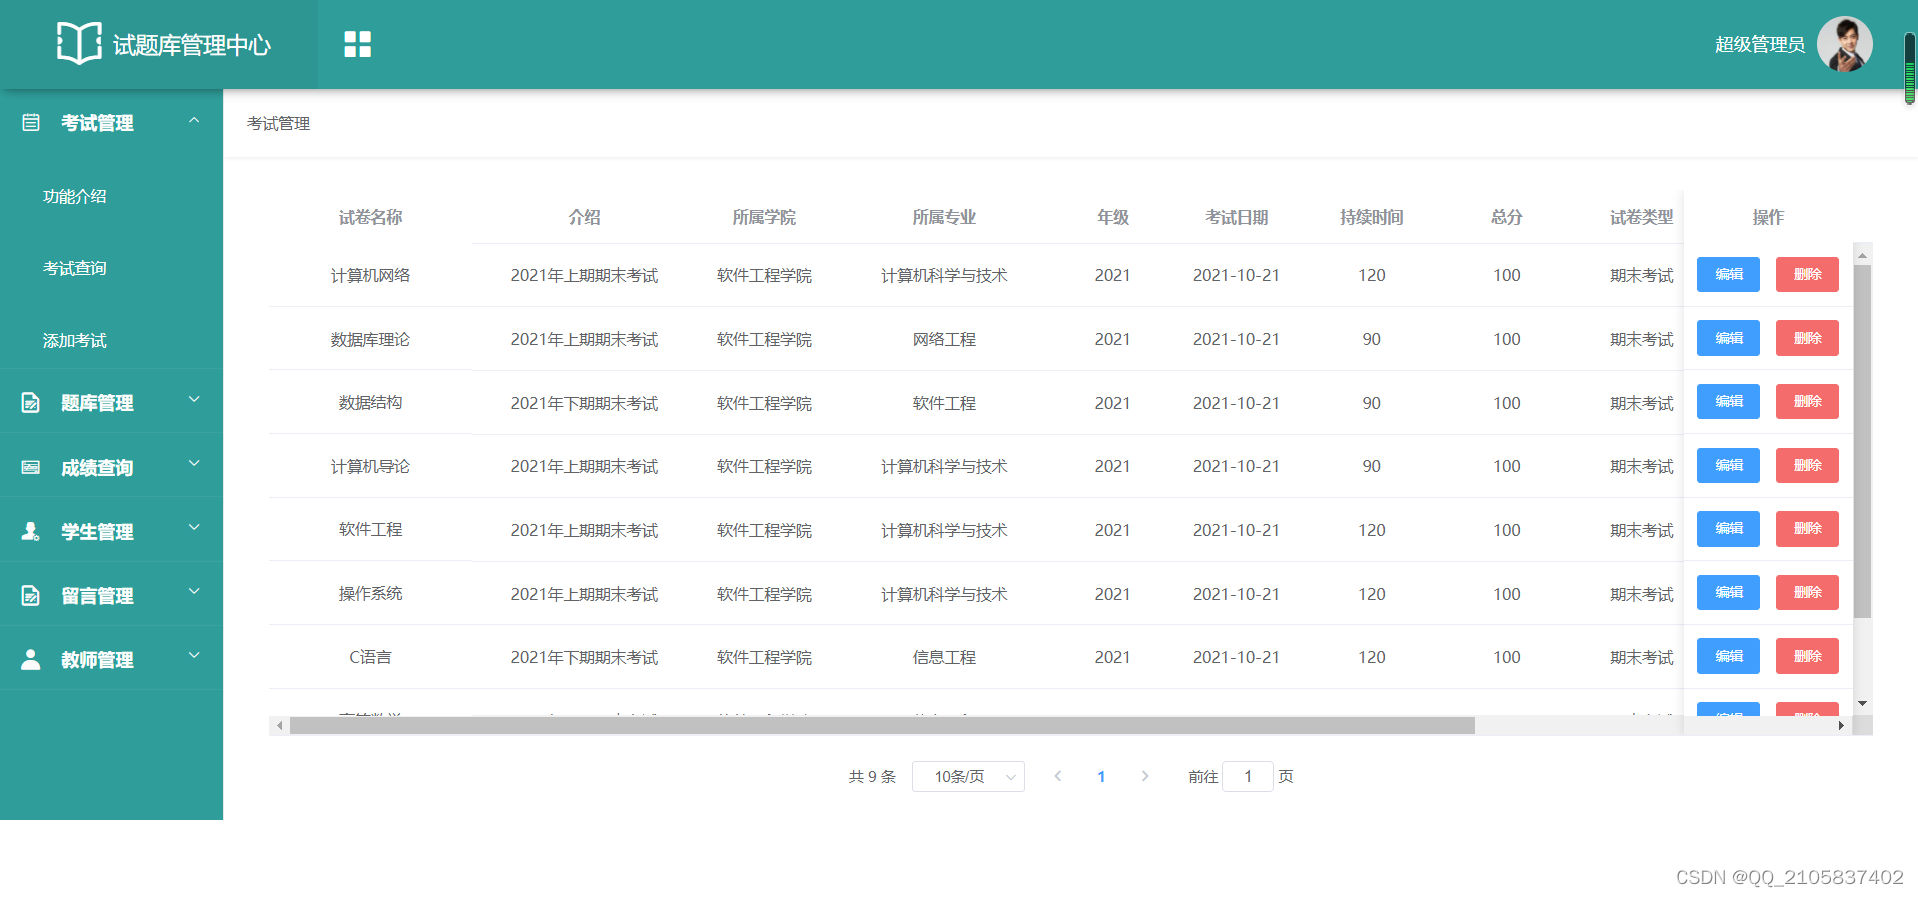Click the 考试日期 column header

[x=1236, y=217]
